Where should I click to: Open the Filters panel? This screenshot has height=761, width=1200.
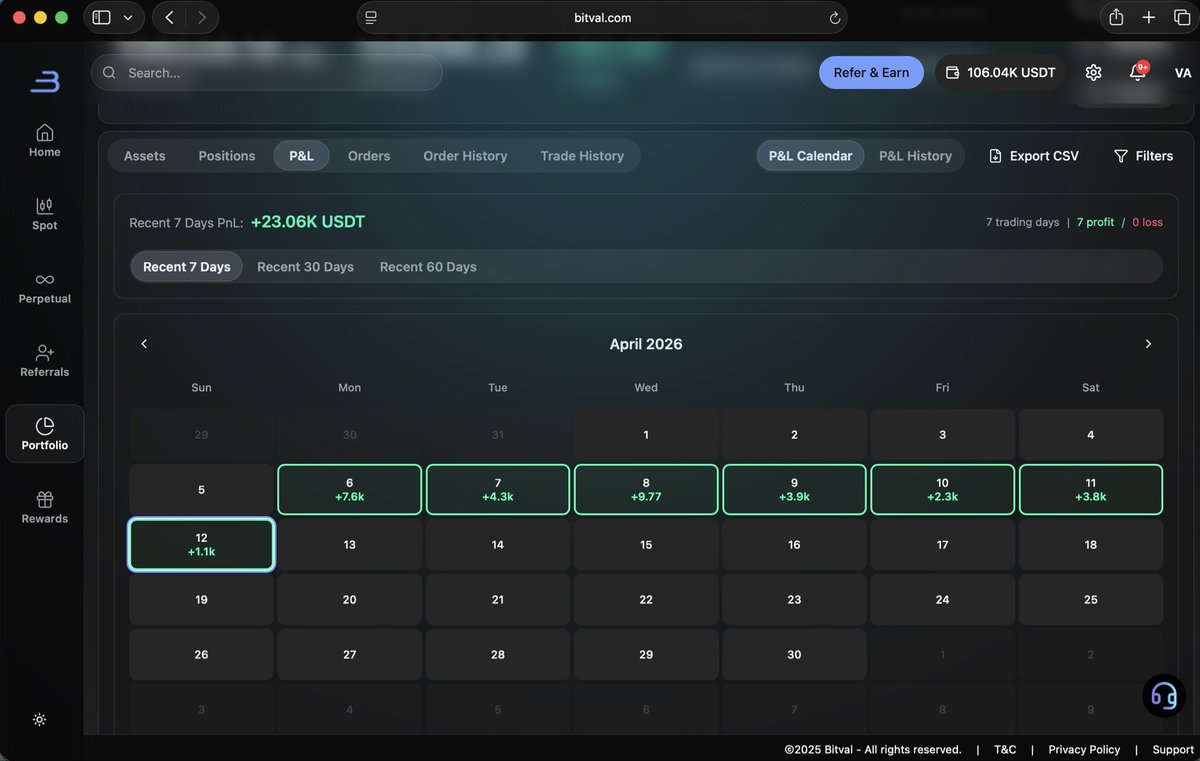point(1143,156)
